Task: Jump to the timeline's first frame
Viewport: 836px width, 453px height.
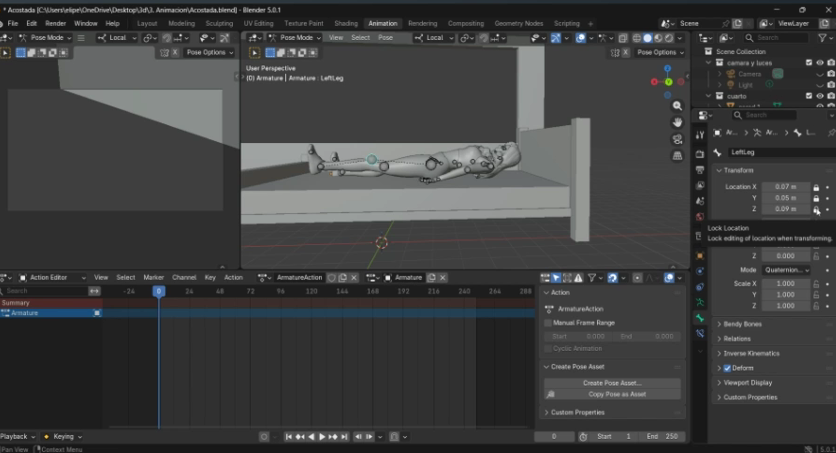Action: pos(289,437)
